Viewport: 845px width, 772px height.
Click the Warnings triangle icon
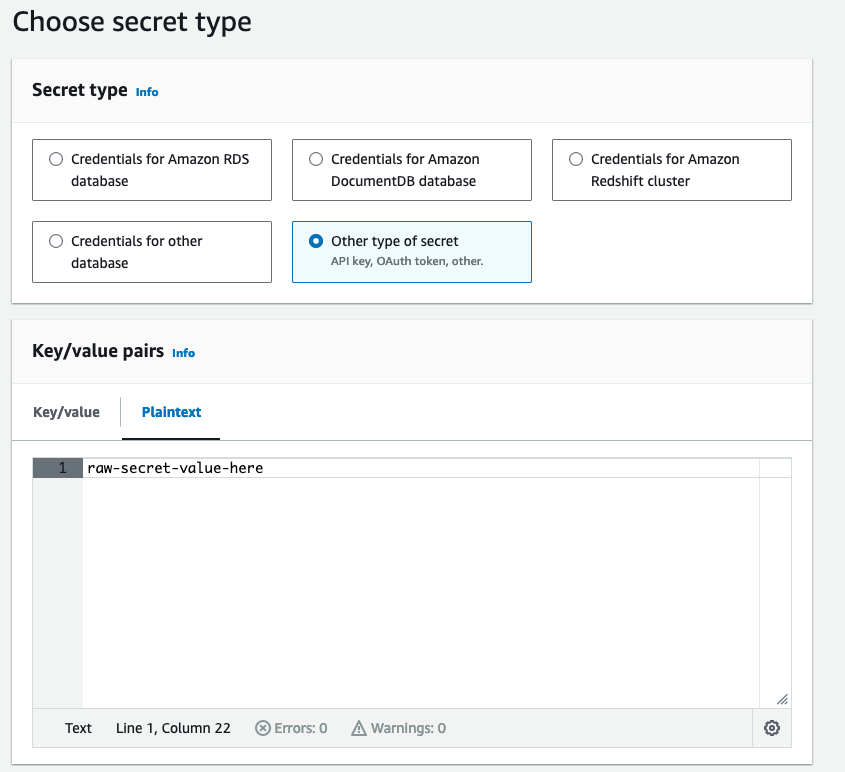click(357, 728)
